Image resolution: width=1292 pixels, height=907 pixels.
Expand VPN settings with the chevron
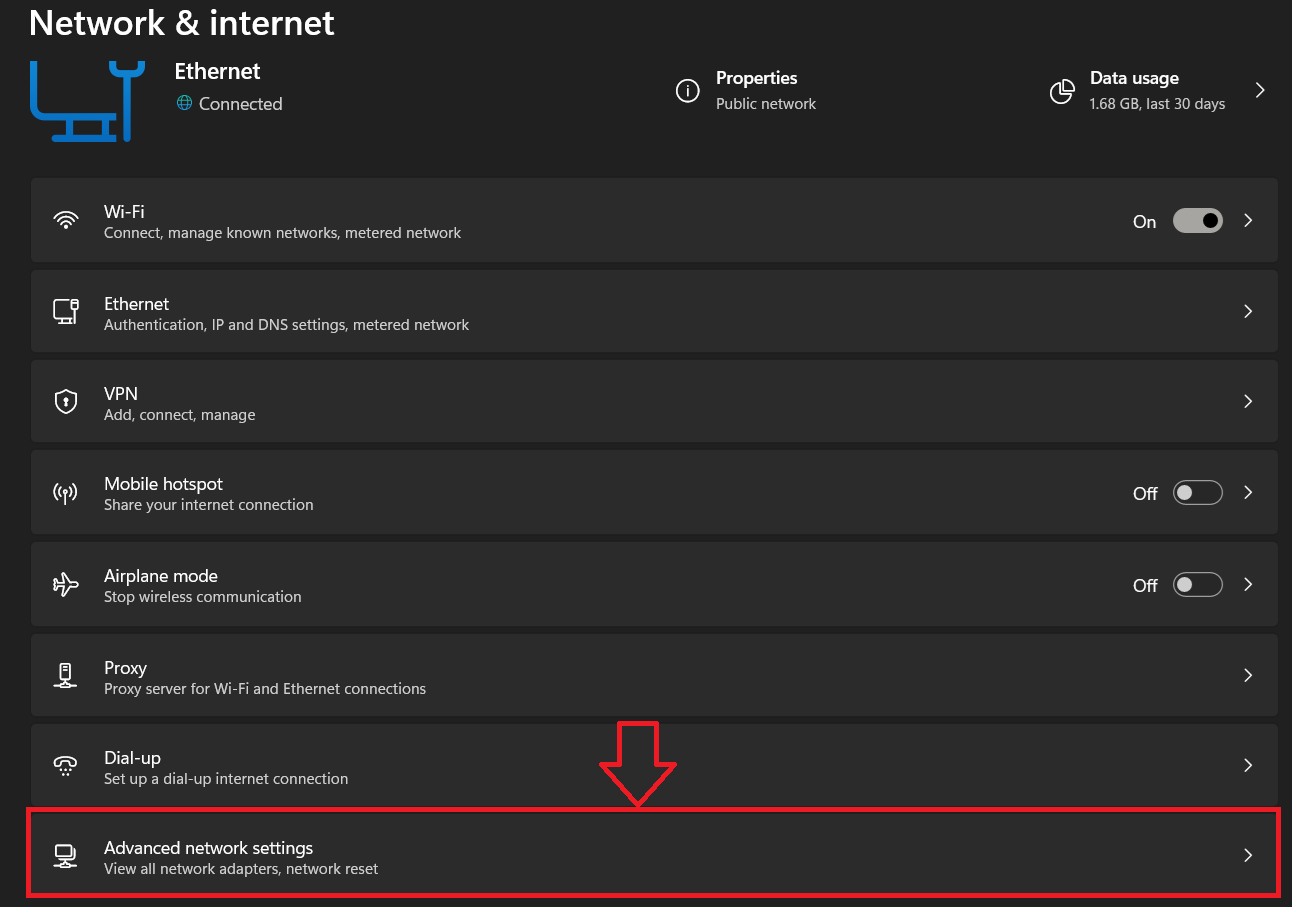pos(1248,402)
